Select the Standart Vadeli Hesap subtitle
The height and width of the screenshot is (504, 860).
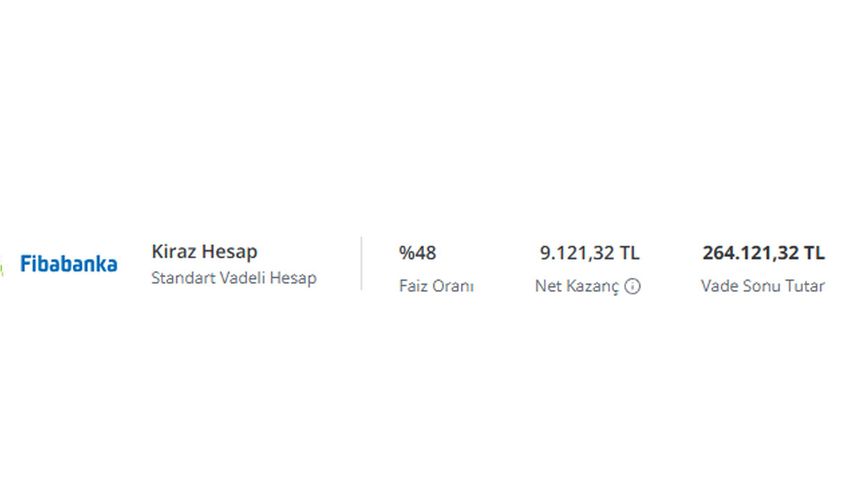234,278
